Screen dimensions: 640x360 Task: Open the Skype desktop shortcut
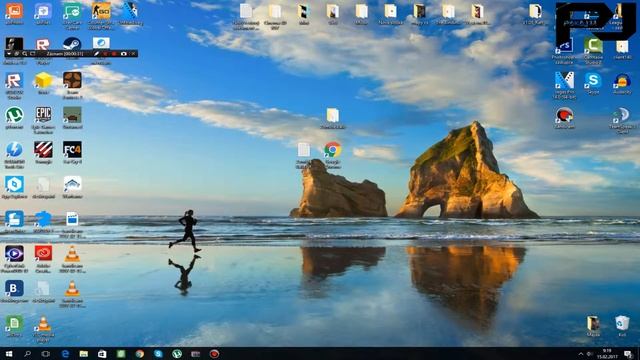(x=593, y=81)
